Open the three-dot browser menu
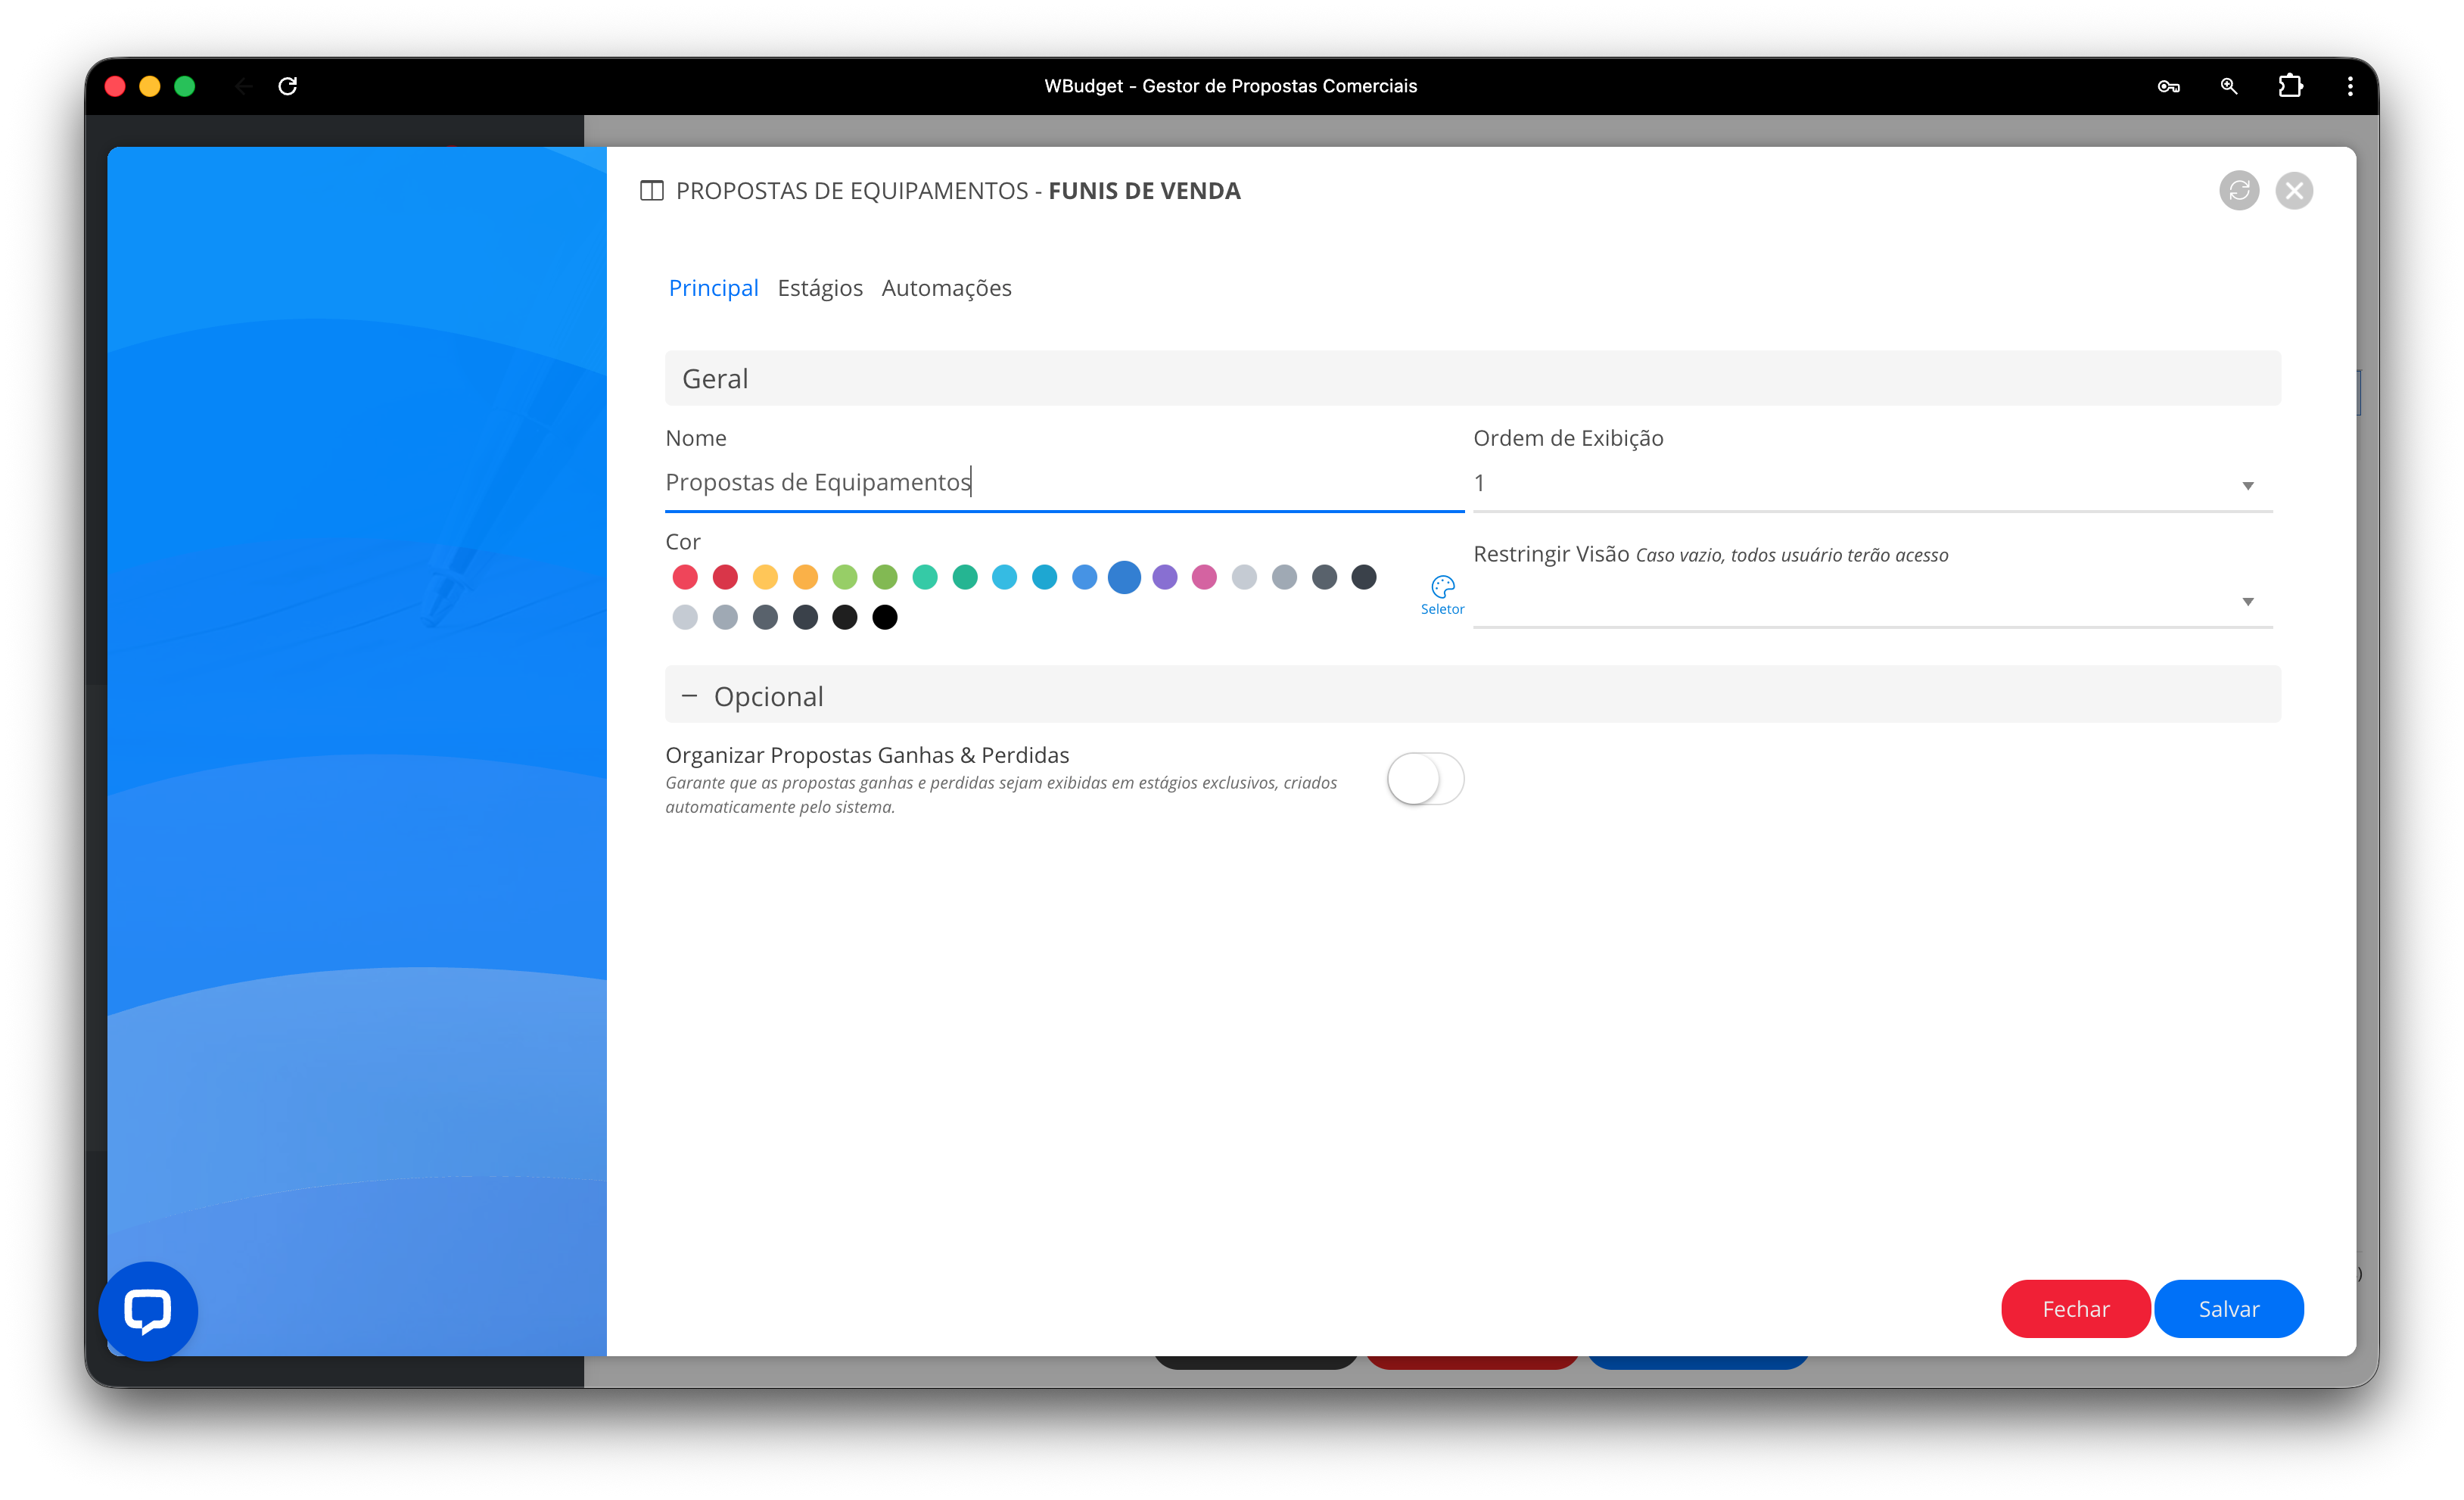This screenshot has height=1500, width=2464. [2350, 86]
